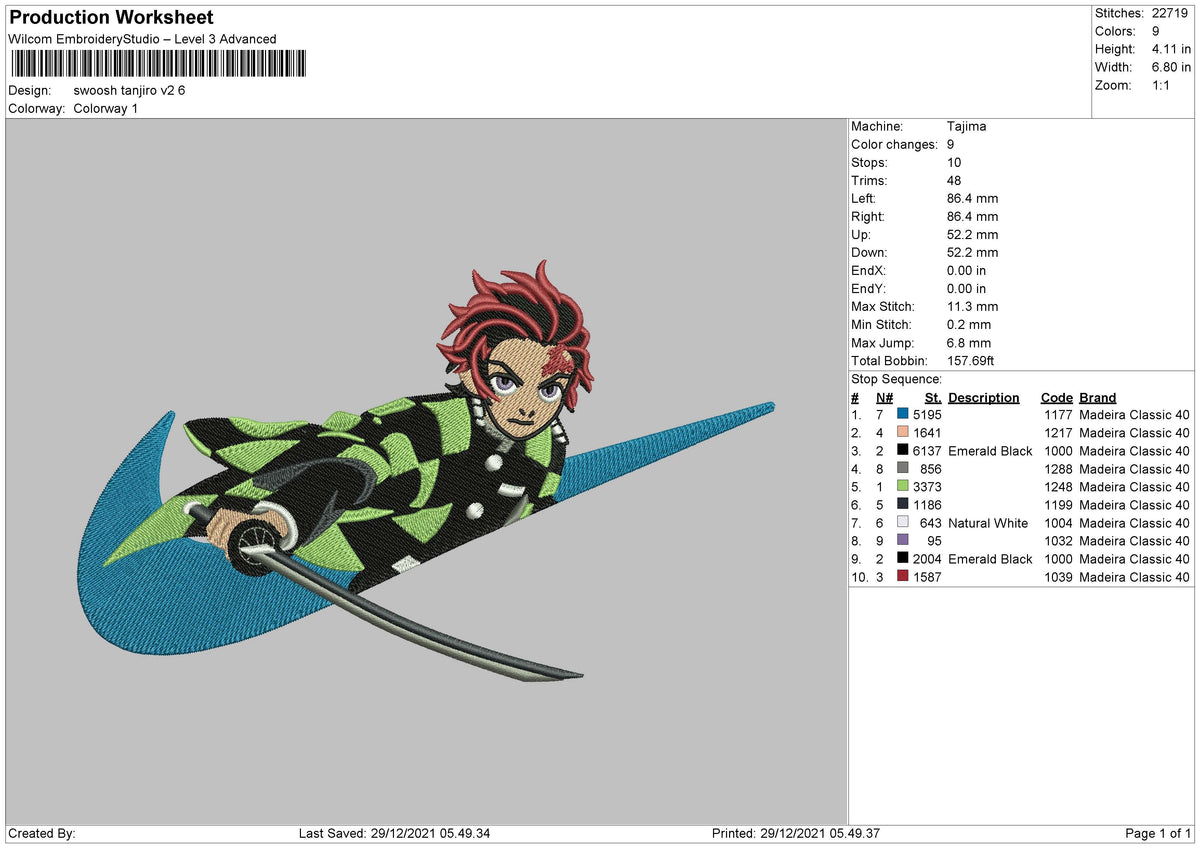Viewport: 1200px width, 848px height.
Task: Click the Code column header
Action: tap(1056, 397)
